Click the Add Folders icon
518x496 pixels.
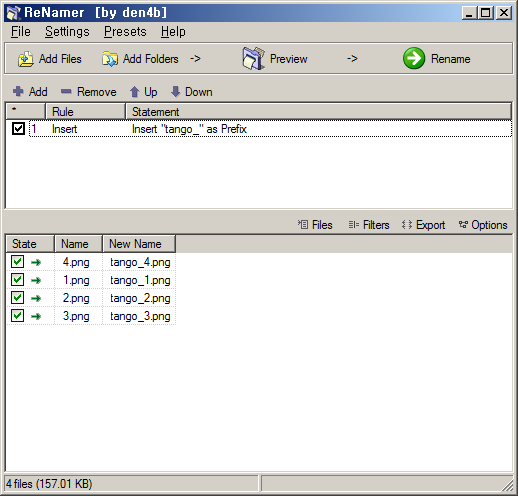pyautogui.click(x=110, y=59)
